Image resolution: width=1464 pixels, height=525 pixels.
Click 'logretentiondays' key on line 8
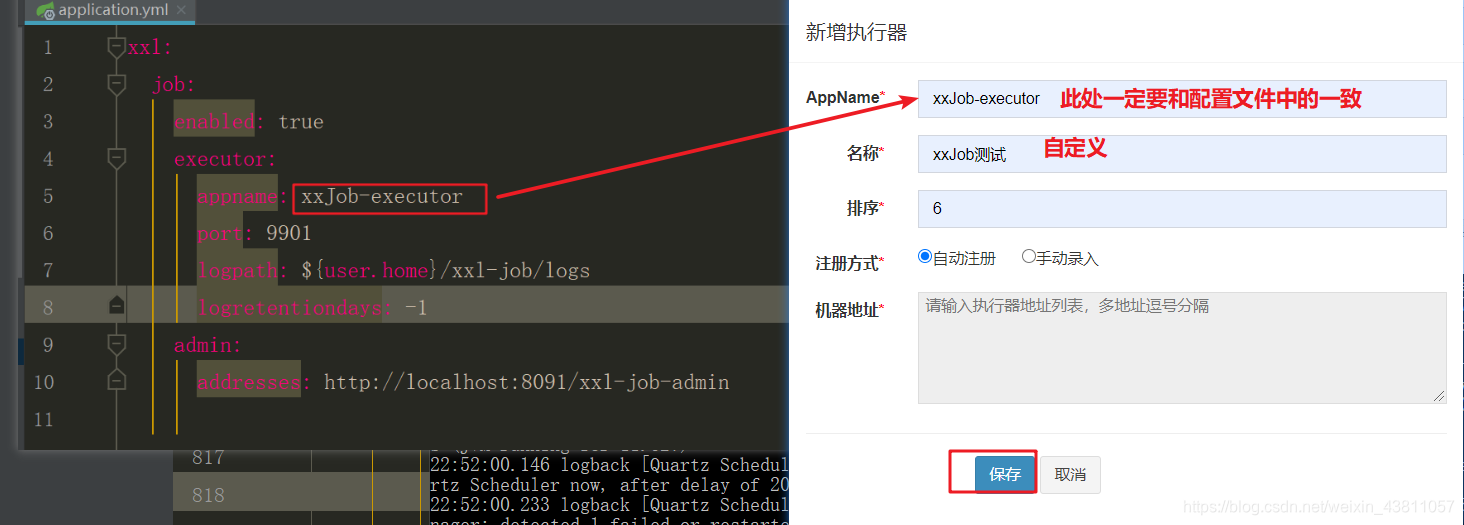289,308
